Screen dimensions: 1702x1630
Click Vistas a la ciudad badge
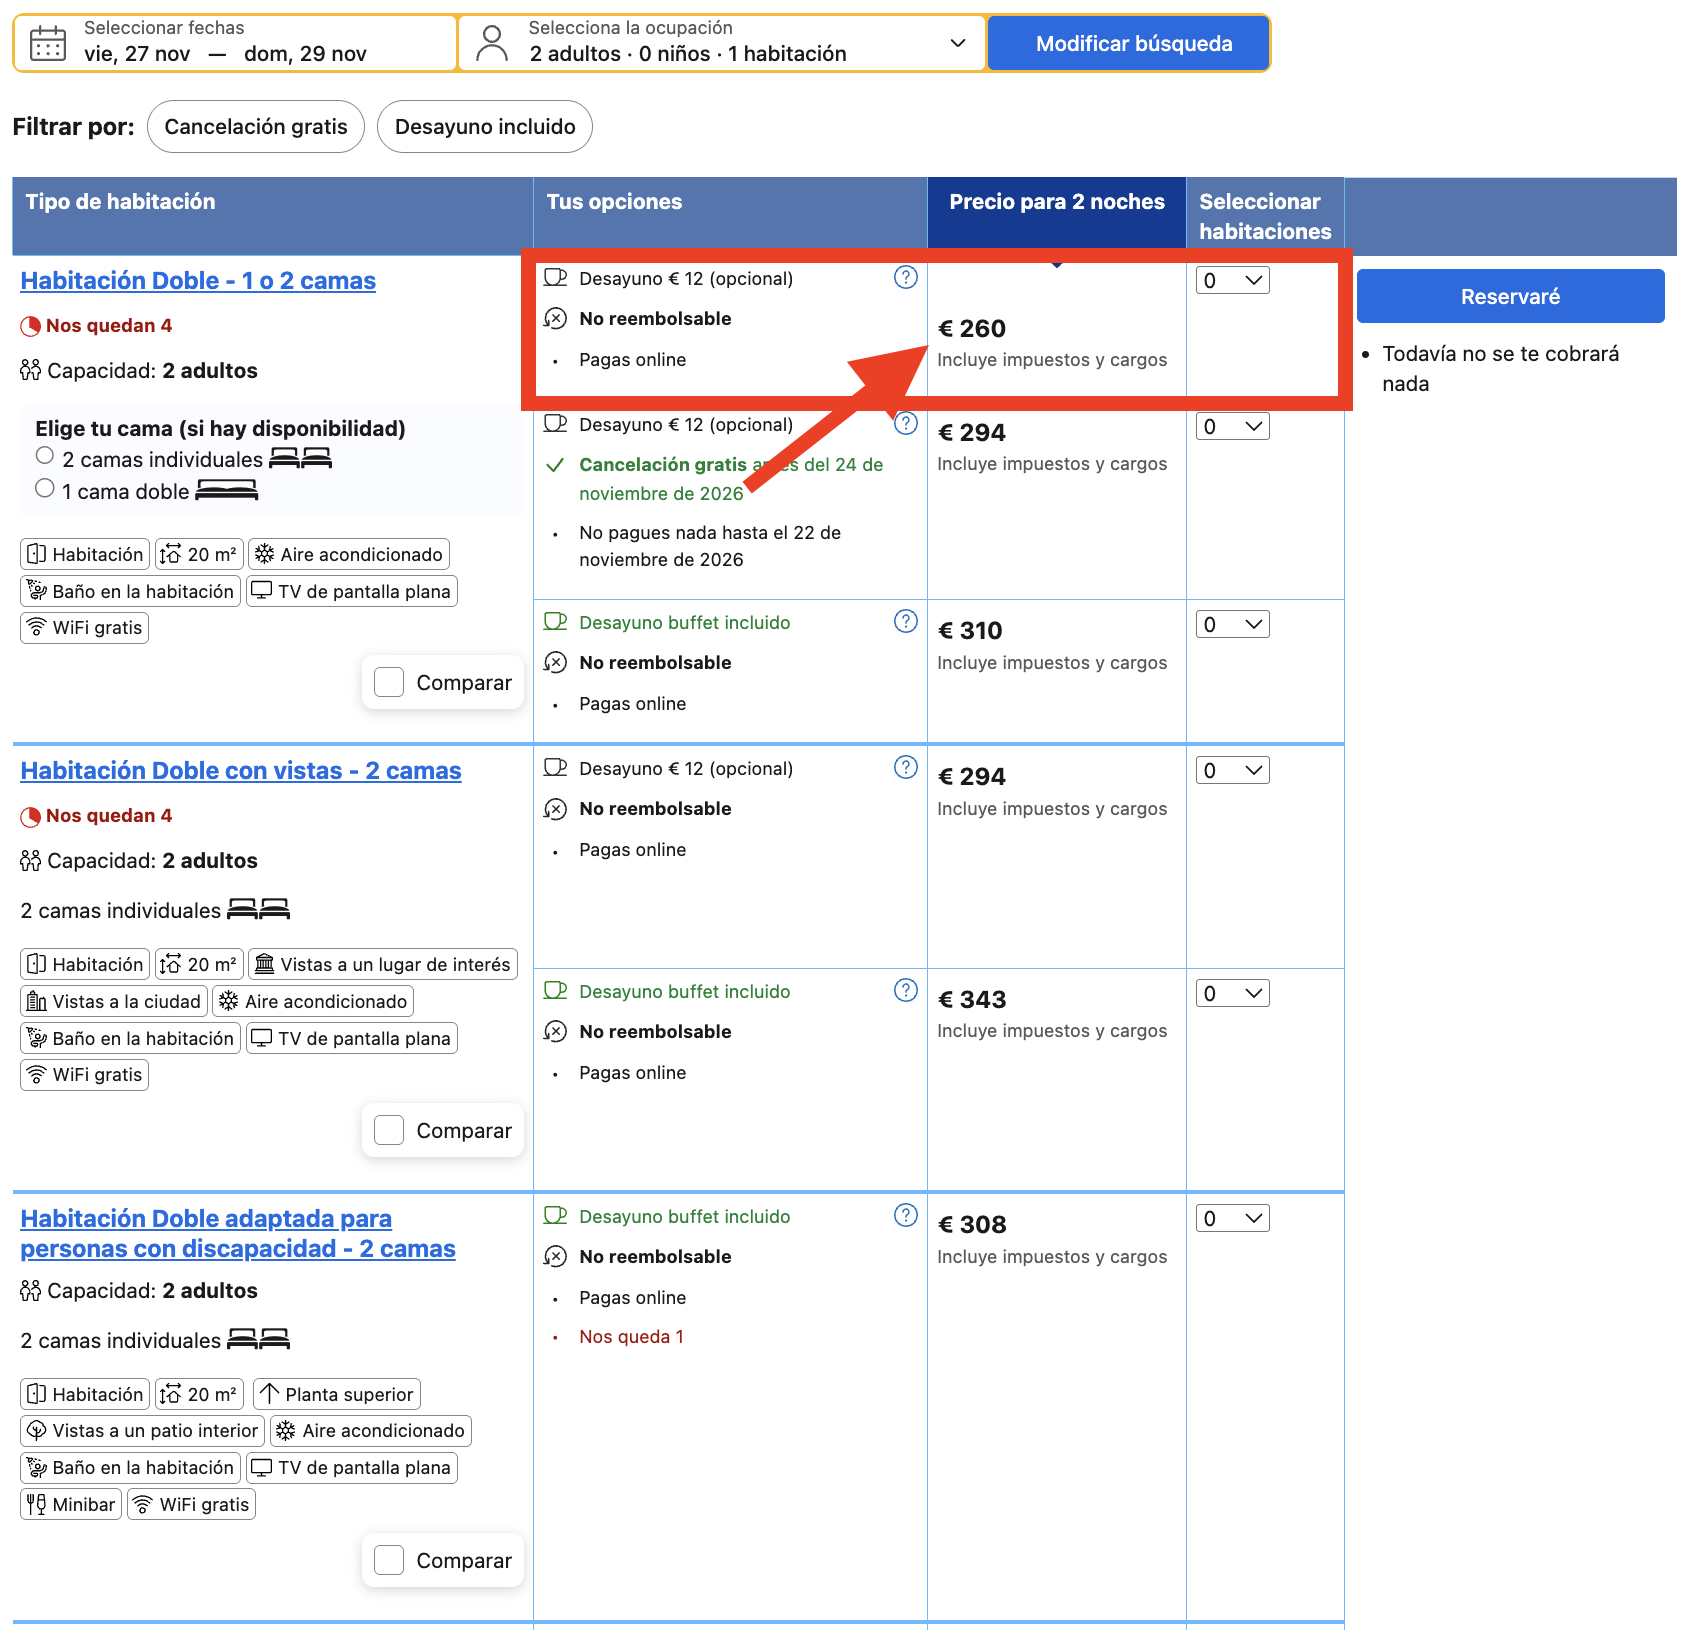[x=114, y=1001]
